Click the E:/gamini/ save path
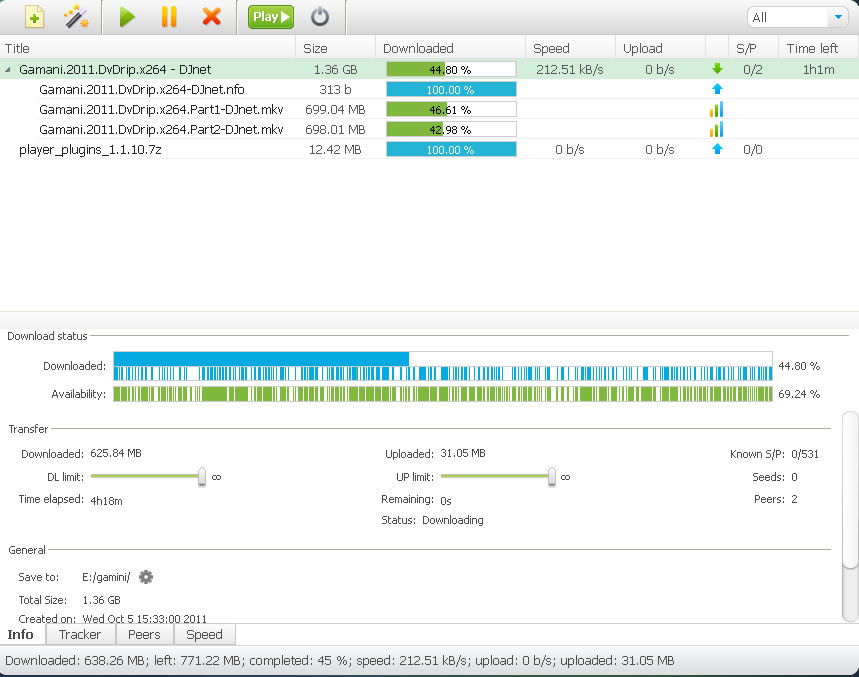 (106, 577)
